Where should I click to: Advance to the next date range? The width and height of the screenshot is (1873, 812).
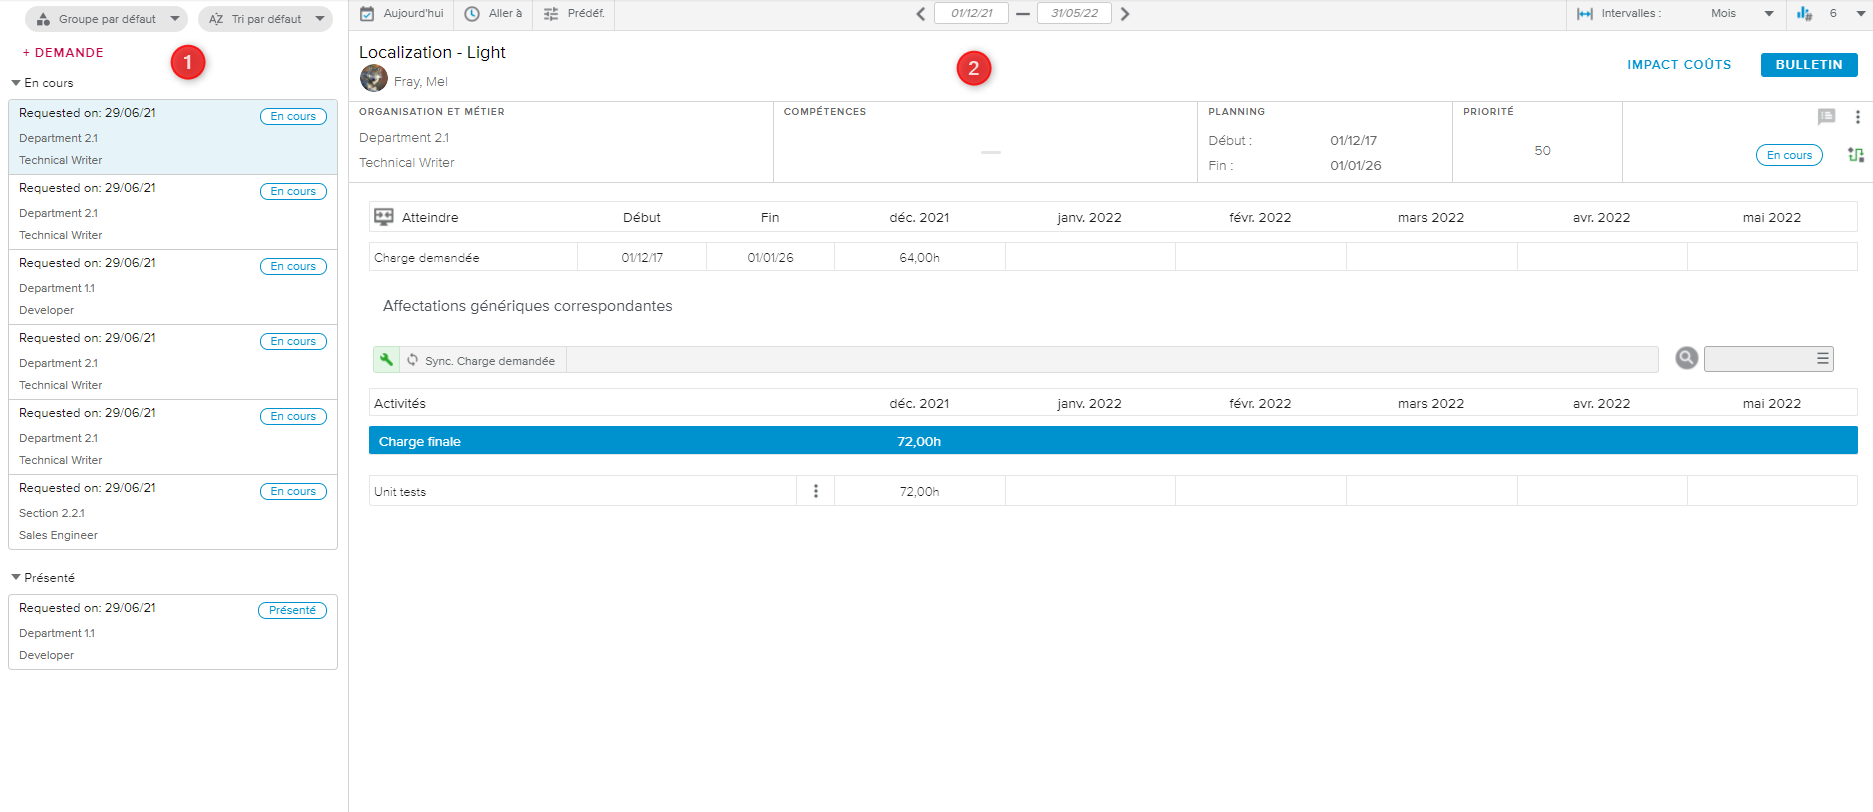1125,14
